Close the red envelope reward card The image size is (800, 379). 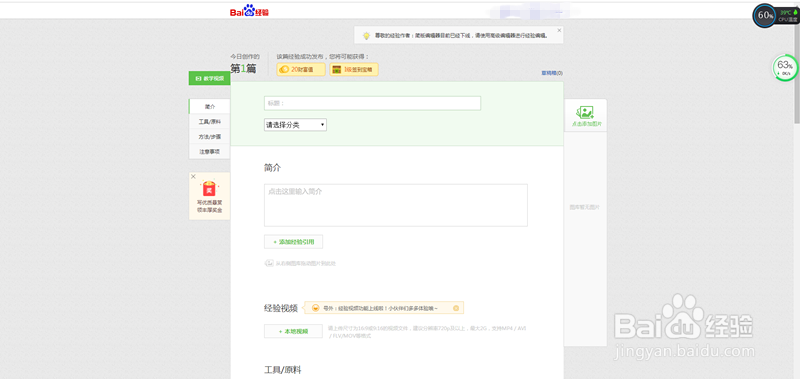[193, 176]
